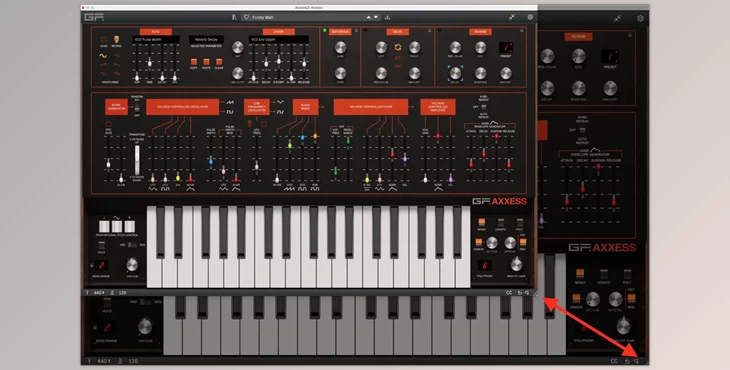Image resolution: width=730 pixels, height=370 pixels.
Task: Flip the ARP/SEQ switch in front window
Action: [133, 245]
